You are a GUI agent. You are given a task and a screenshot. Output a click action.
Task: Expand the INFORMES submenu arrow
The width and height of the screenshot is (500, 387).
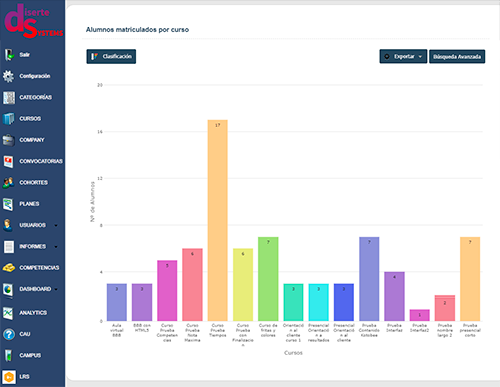point(56,247)
